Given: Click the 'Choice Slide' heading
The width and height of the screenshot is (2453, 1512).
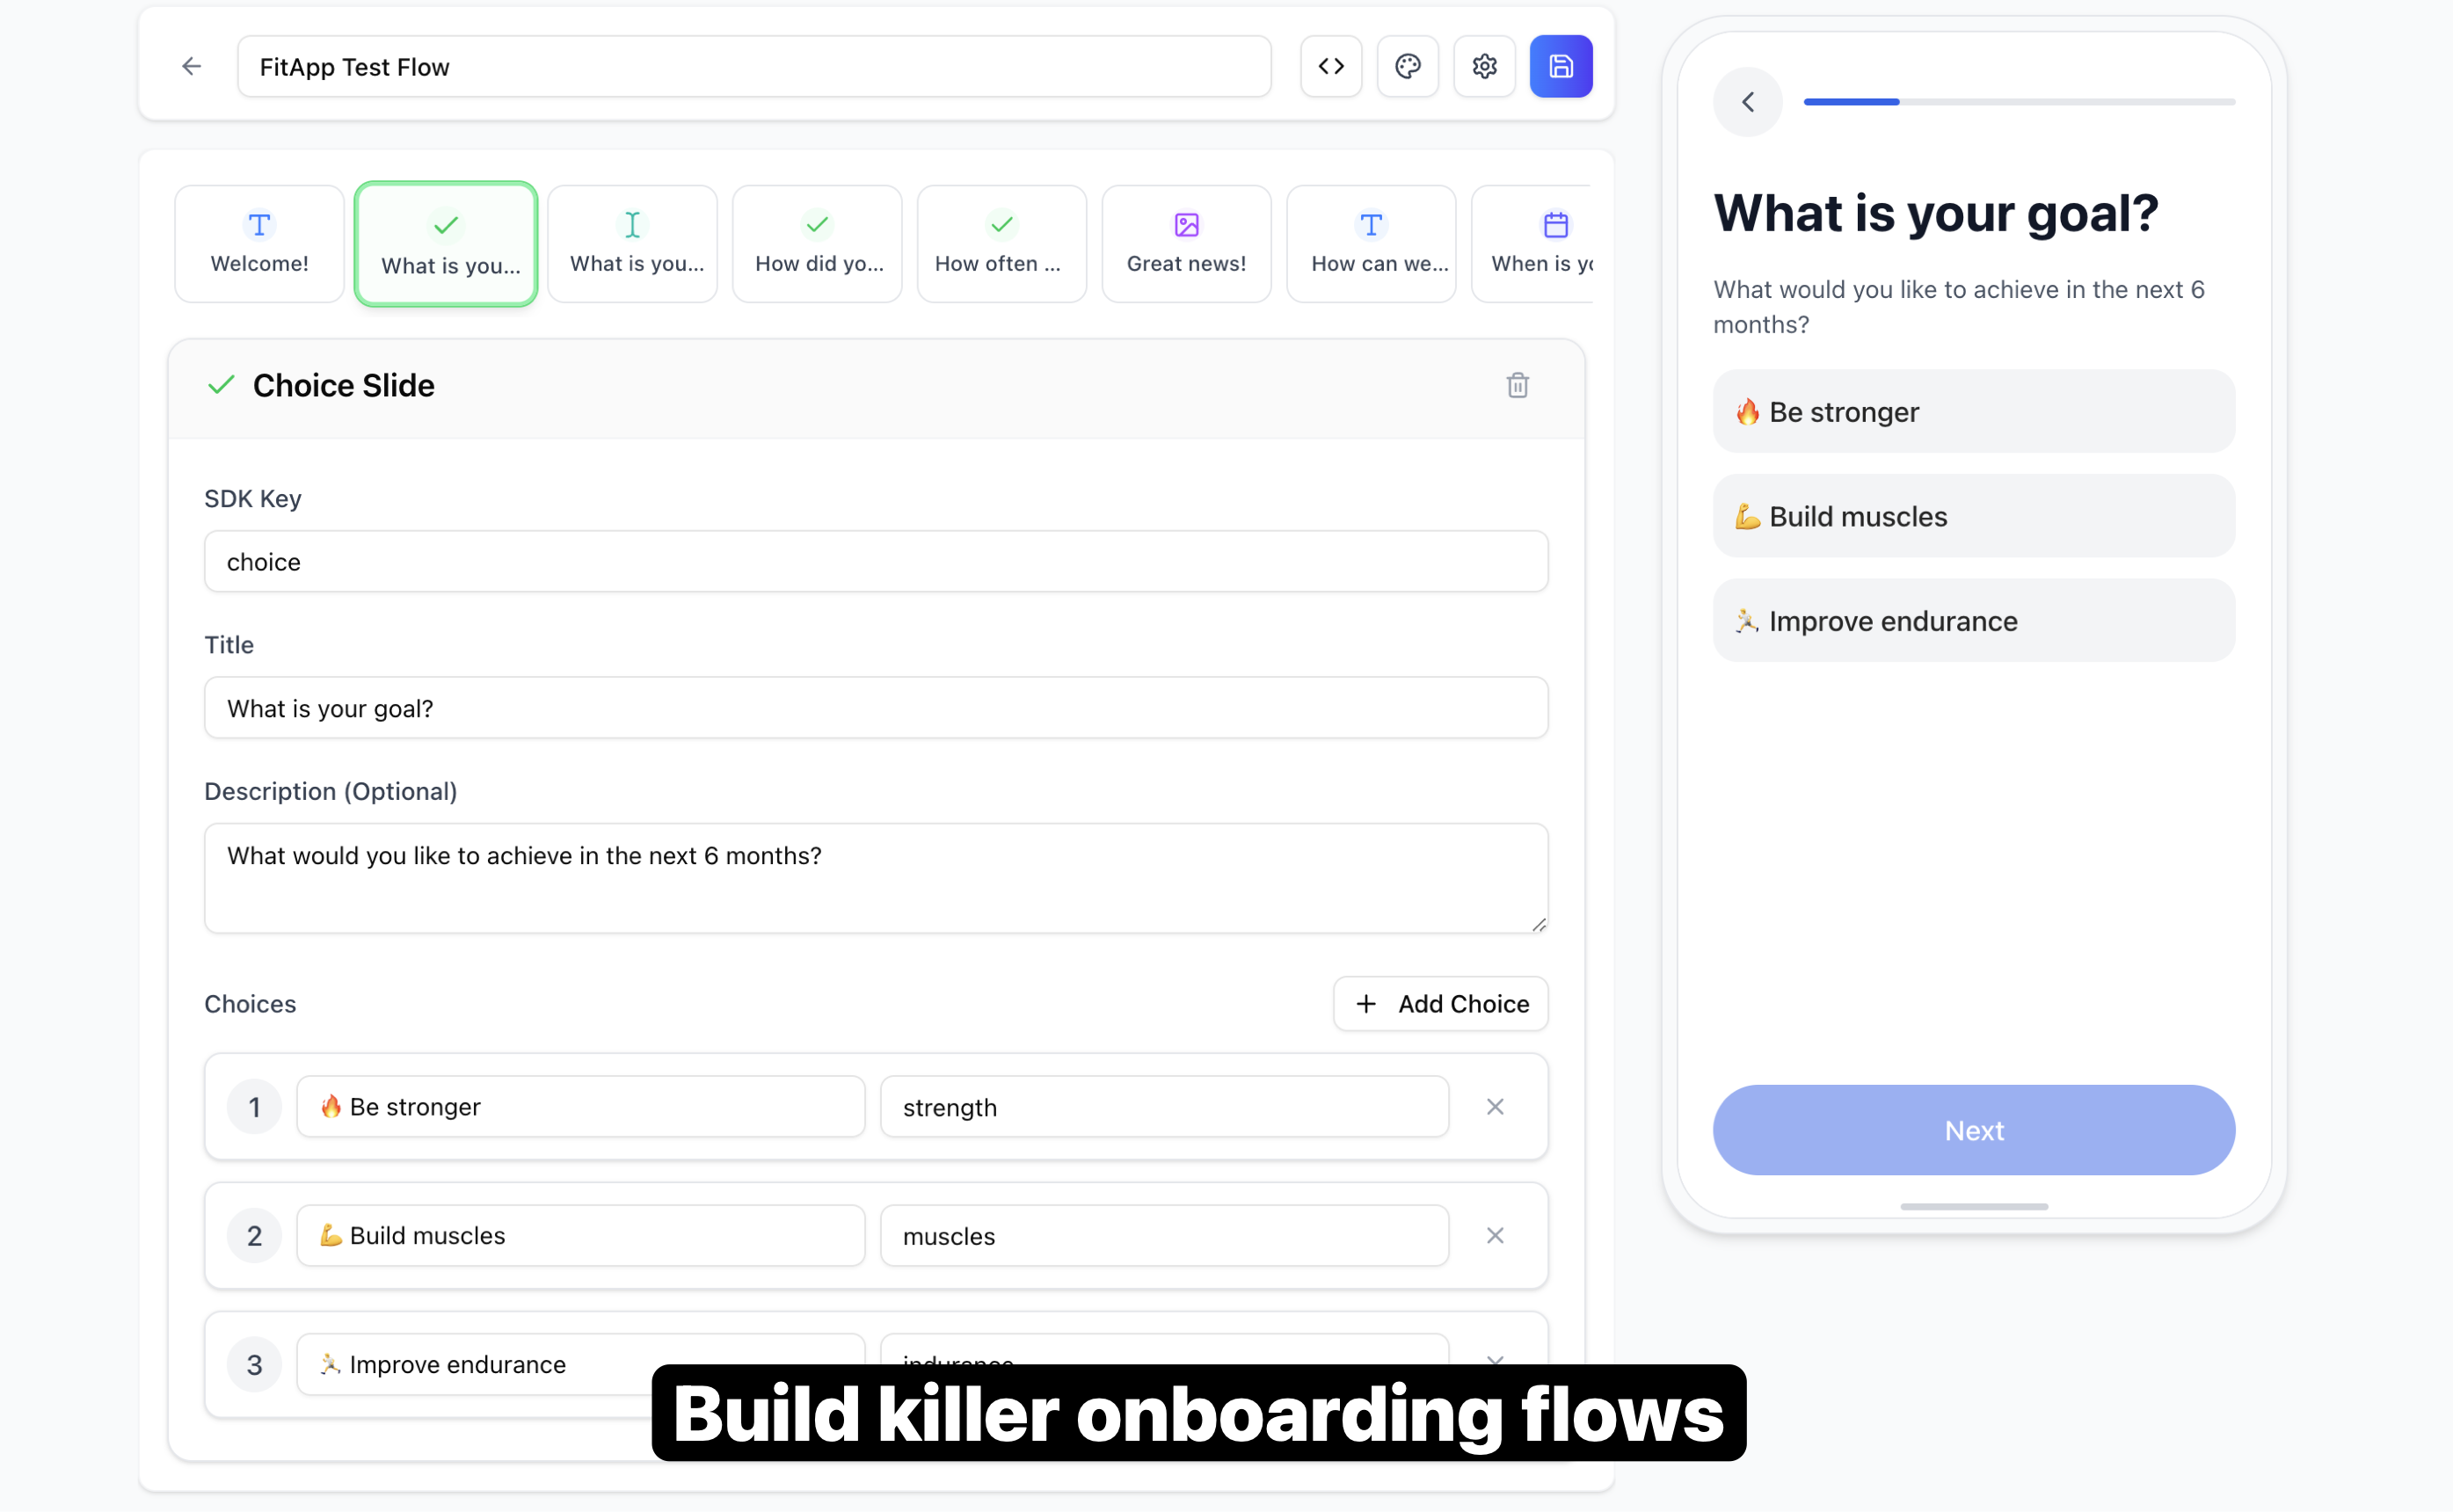Looking at the screenshot, I should pos(343,386).
